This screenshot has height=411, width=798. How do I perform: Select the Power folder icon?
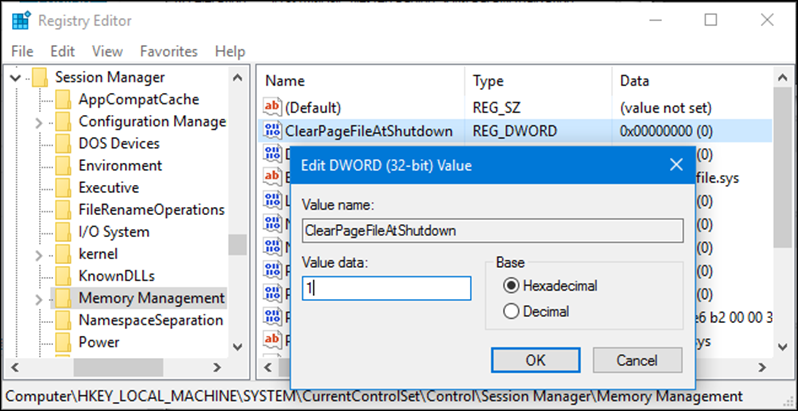point(63,342)
